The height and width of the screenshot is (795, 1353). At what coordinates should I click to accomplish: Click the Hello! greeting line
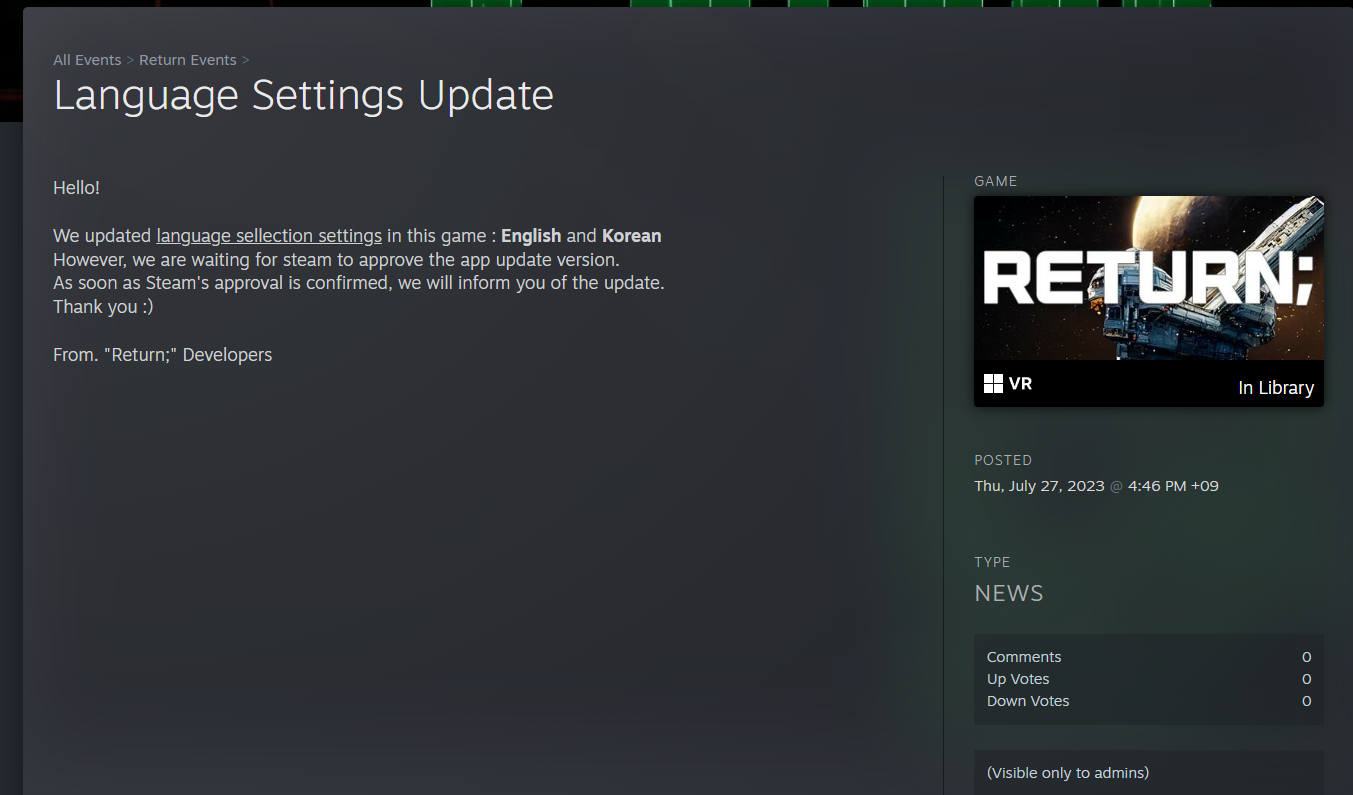(x=76, y=188)
